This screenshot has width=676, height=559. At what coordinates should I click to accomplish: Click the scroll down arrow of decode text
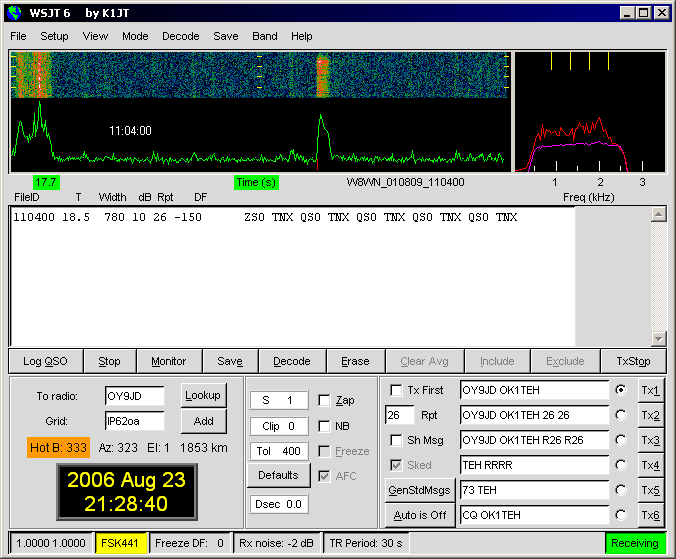point(658,339)
